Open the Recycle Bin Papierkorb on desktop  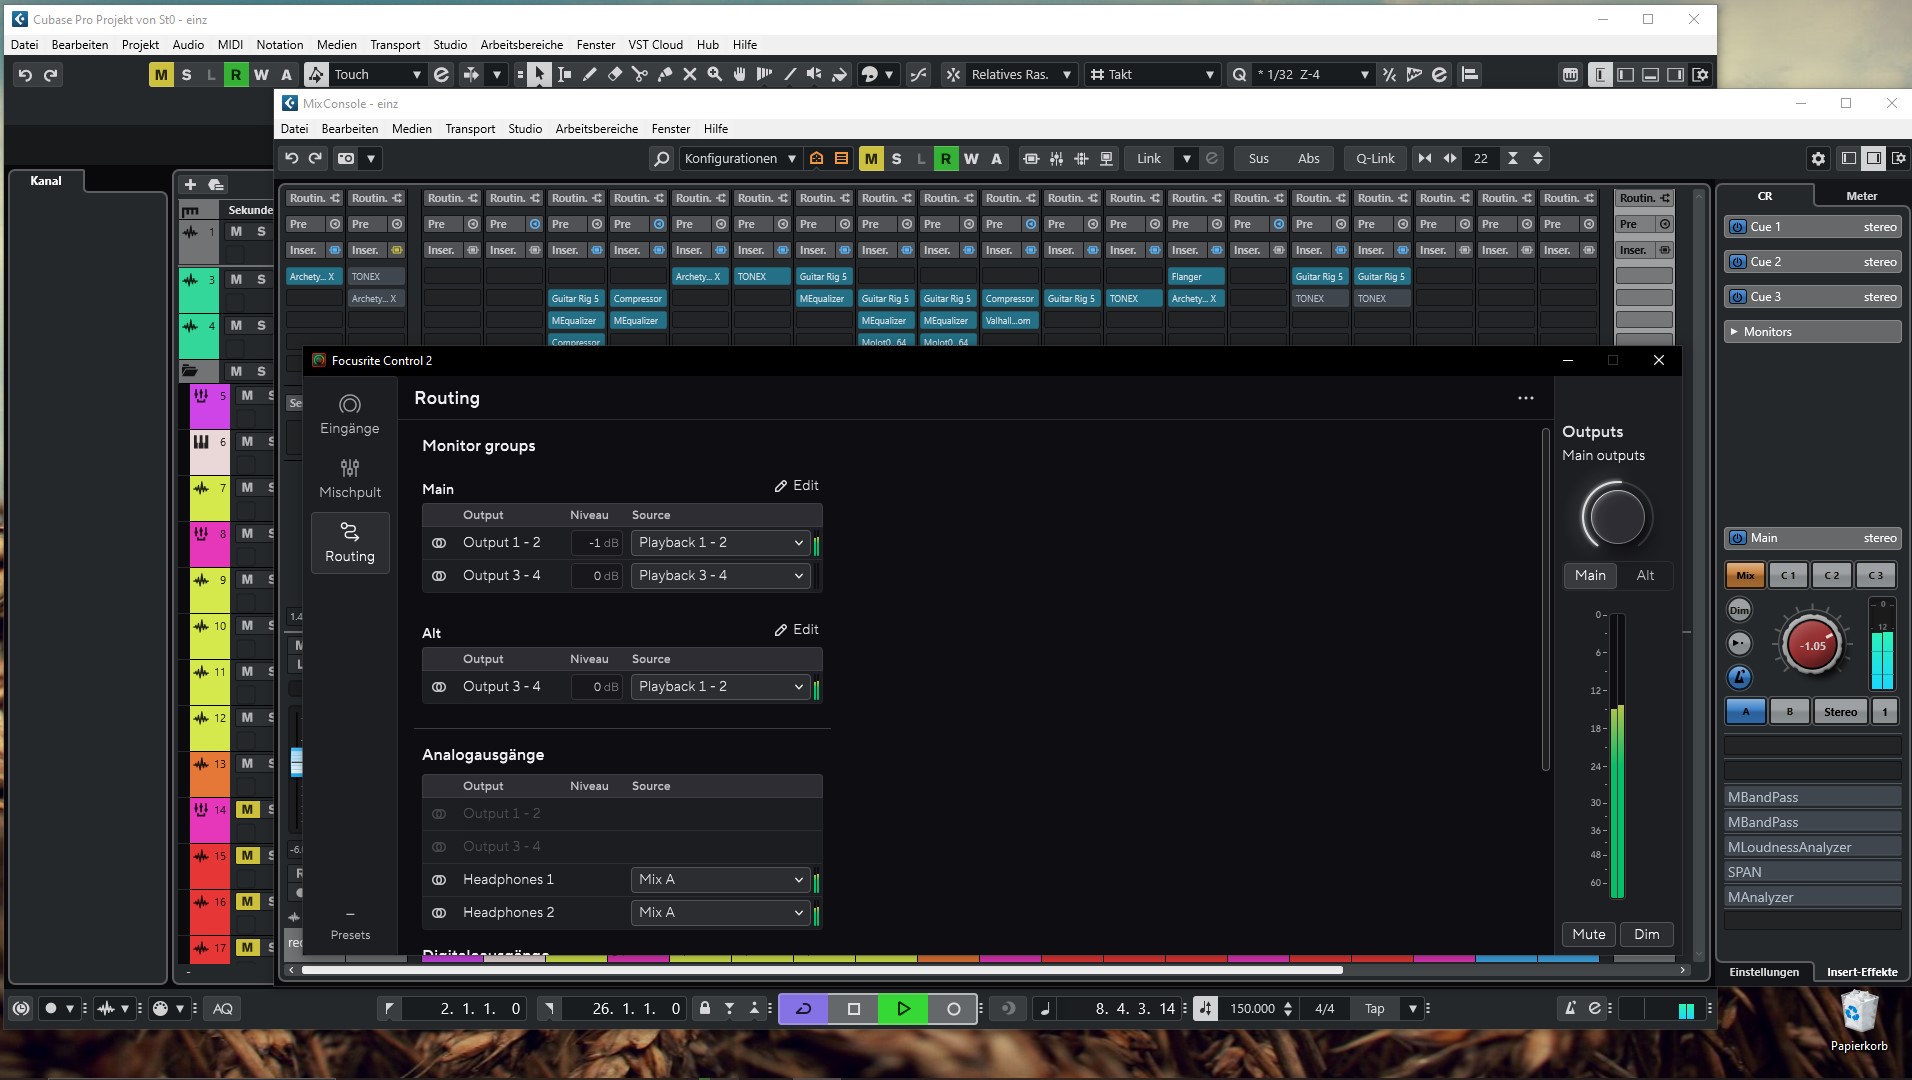1859,1021
